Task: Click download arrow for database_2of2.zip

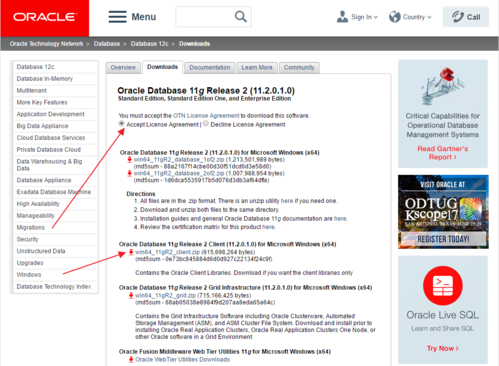Action: tap(129, 173)
